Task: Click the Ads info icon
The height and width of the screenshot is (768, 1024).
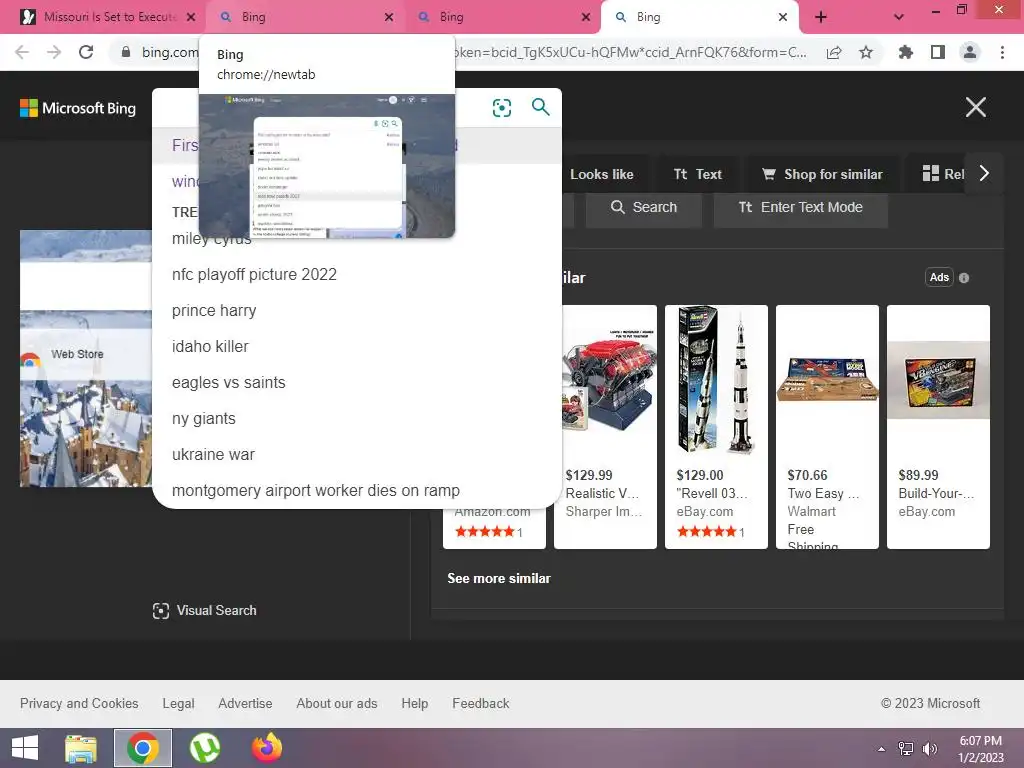Action: [964, 278]
